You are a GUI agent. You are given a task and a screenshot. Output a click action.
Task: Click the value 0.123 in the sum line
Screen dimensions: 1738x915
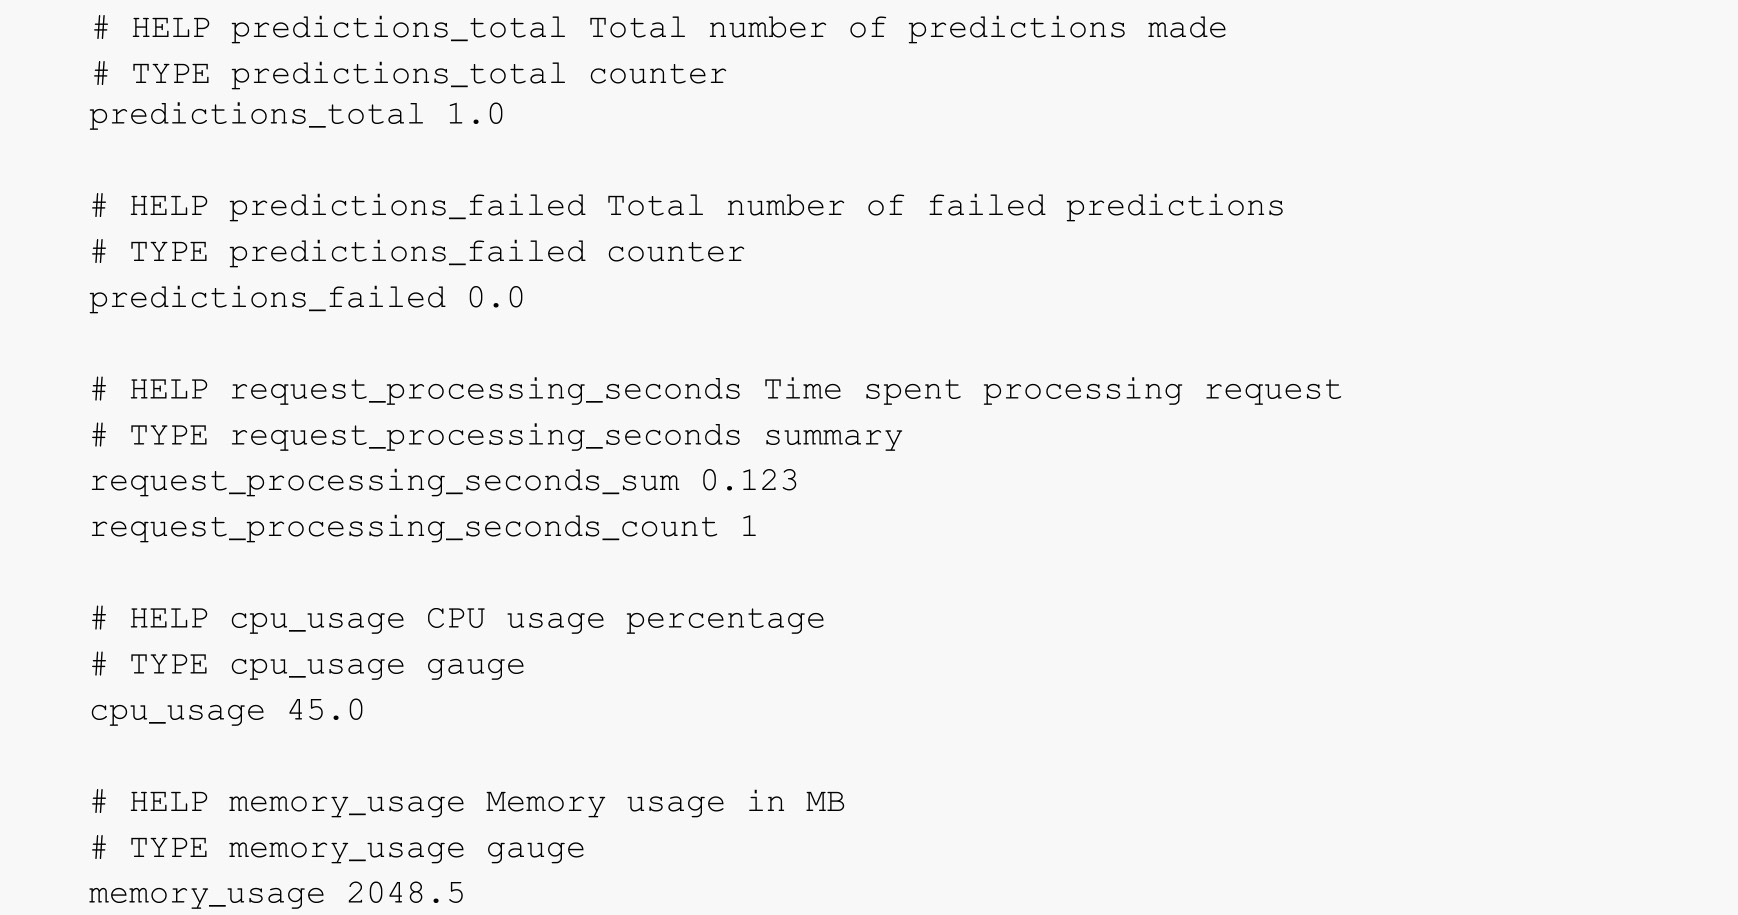(x=750, y=481)
